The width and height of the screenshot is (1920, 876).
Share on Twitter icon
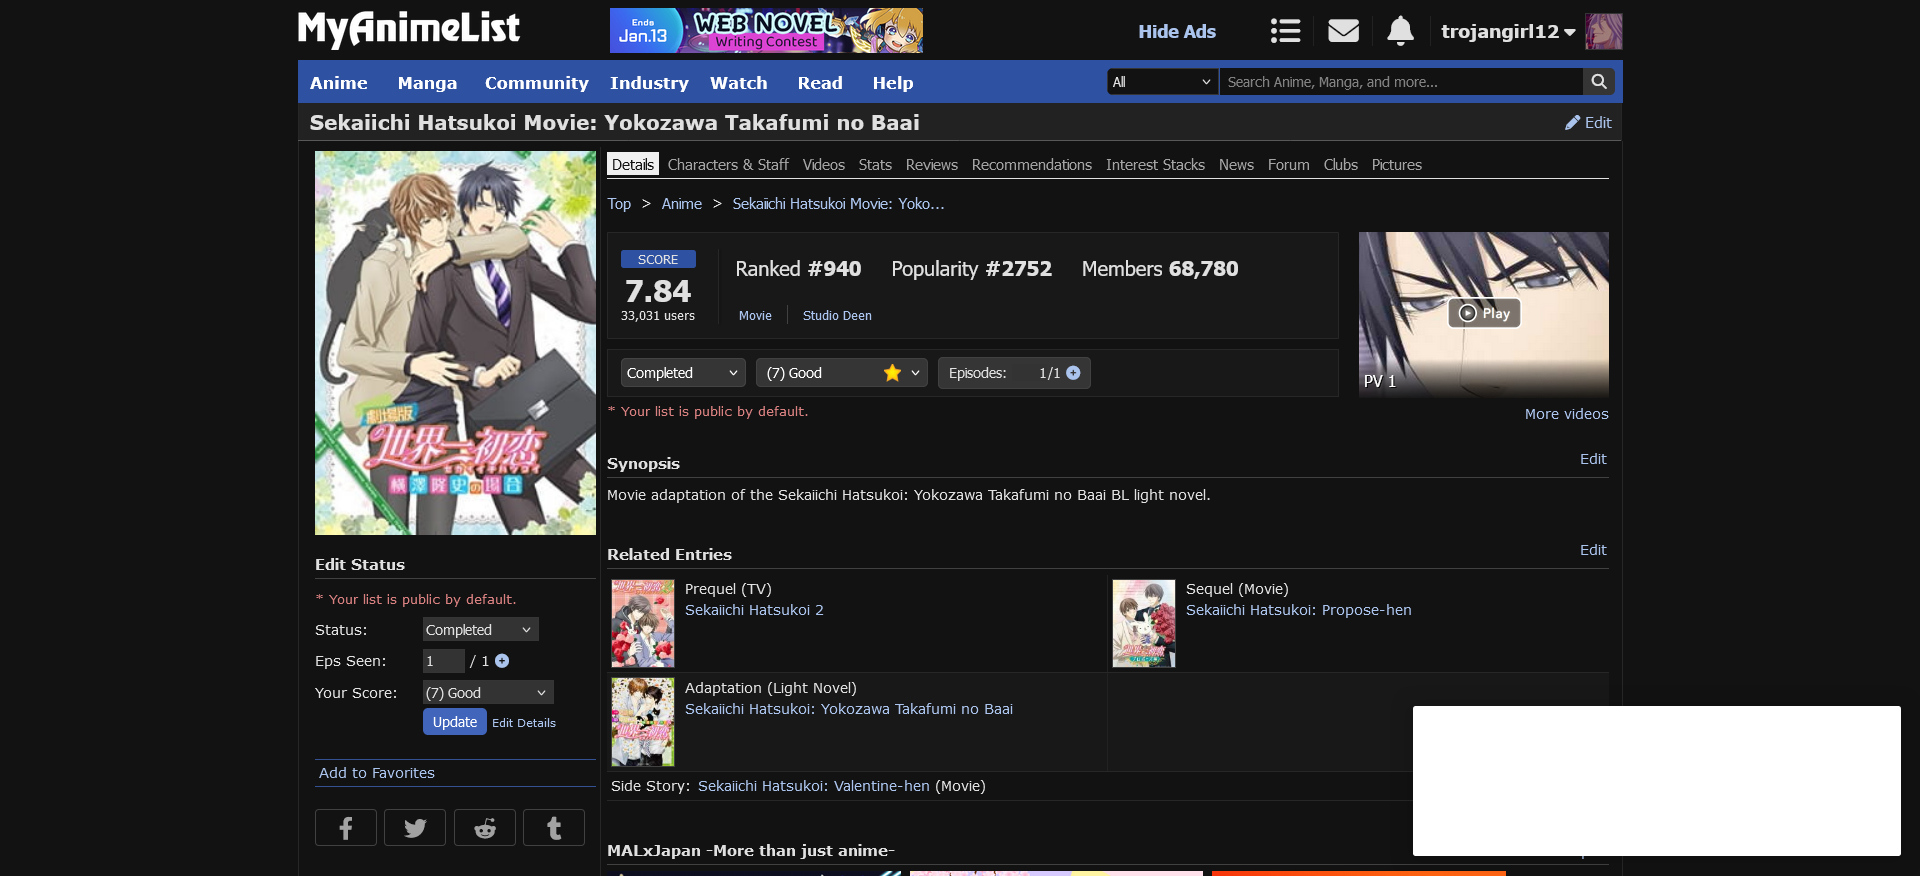415,828
